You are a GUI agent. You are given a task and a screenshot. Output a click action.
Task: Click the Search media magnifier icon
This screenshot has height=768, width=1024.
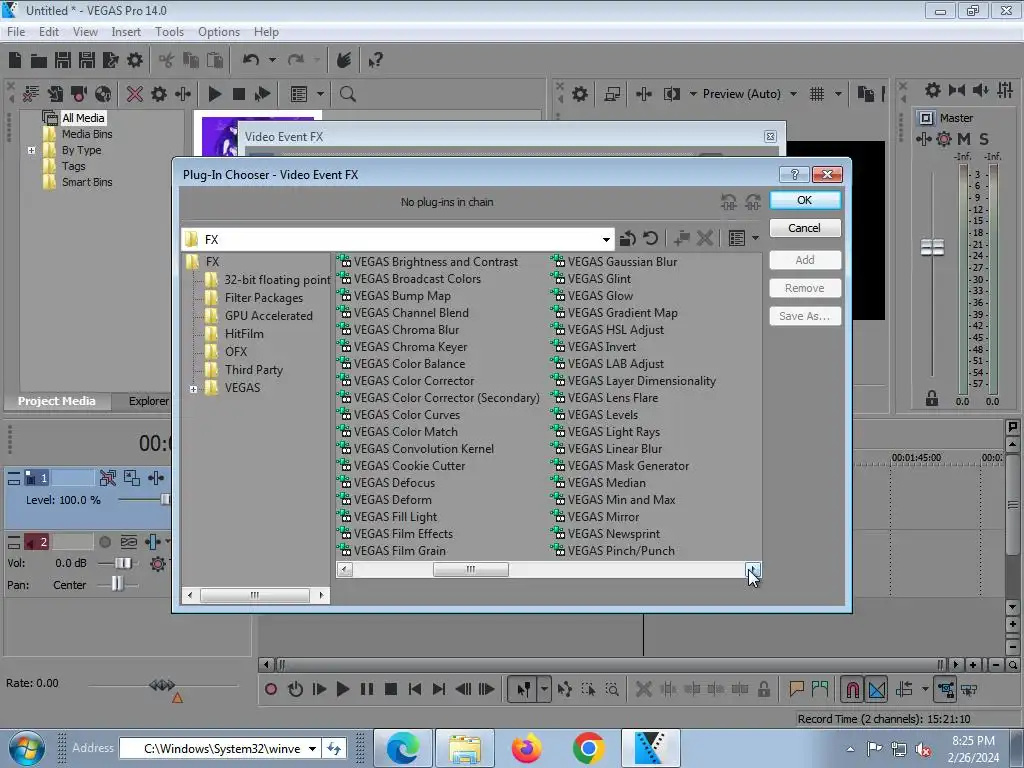tap(347, 94)
